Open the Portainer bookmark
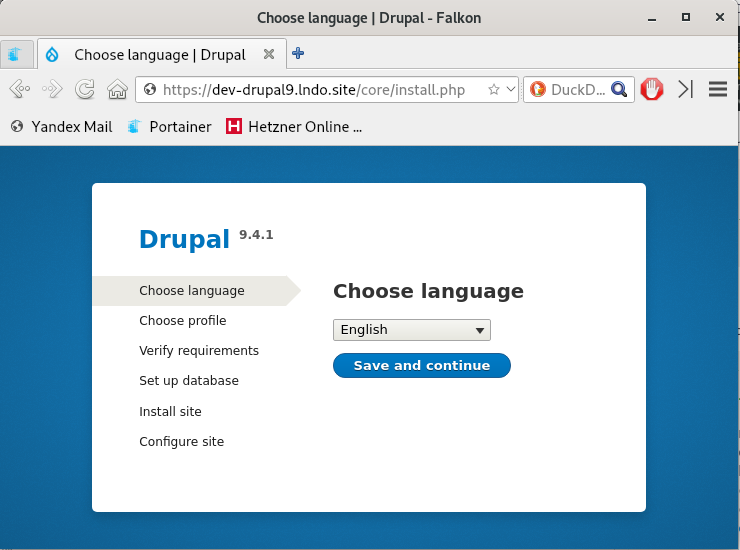Image resolution: width=740 pixels, height=550 pixels. point(169,127)
